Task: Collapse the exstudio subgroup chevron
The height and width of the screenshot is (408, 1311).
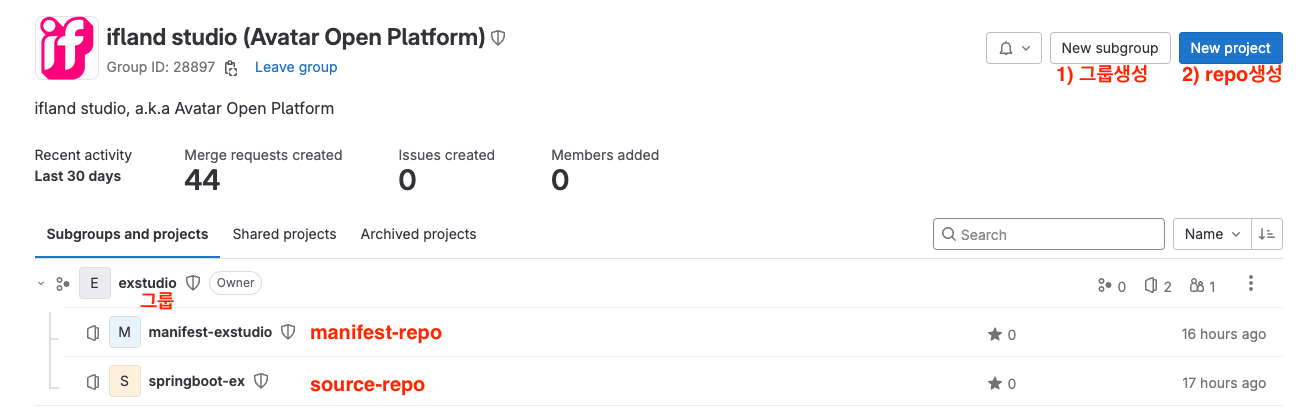Action: pos(41,284)
